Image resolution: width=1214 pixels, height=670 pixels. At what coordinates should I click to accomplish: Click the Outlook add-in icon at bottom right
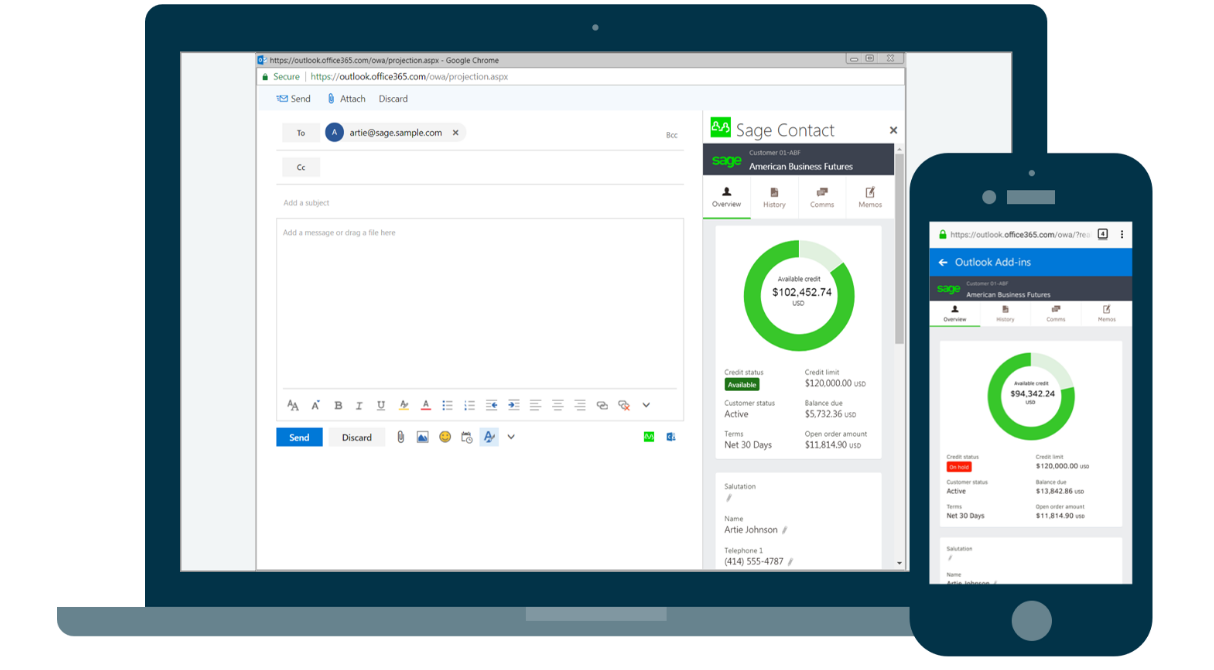tap(671, 437)
